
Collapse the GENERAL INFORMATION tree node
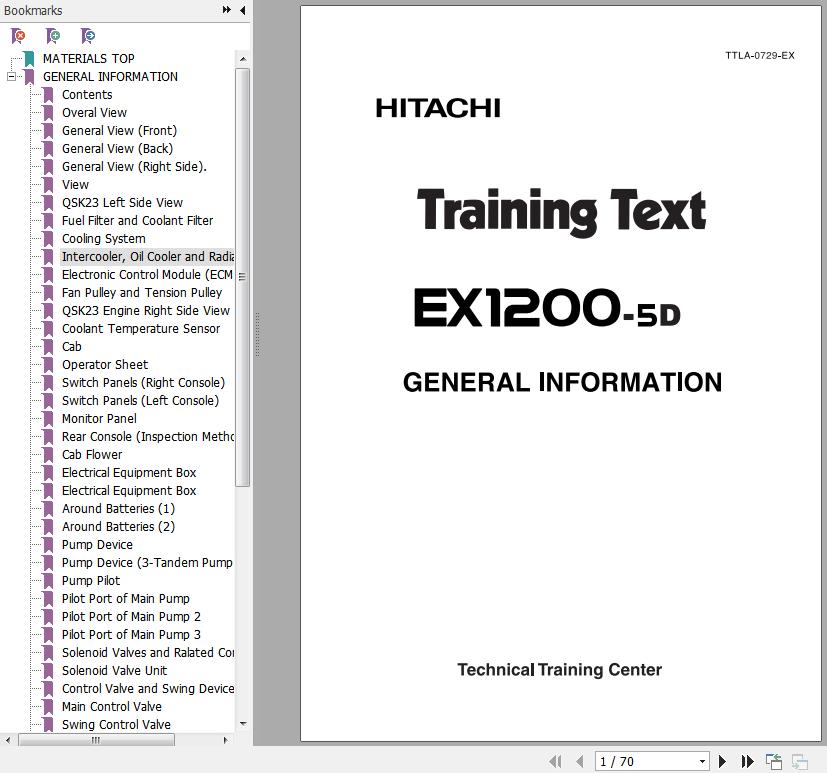(x=11, y=76)
